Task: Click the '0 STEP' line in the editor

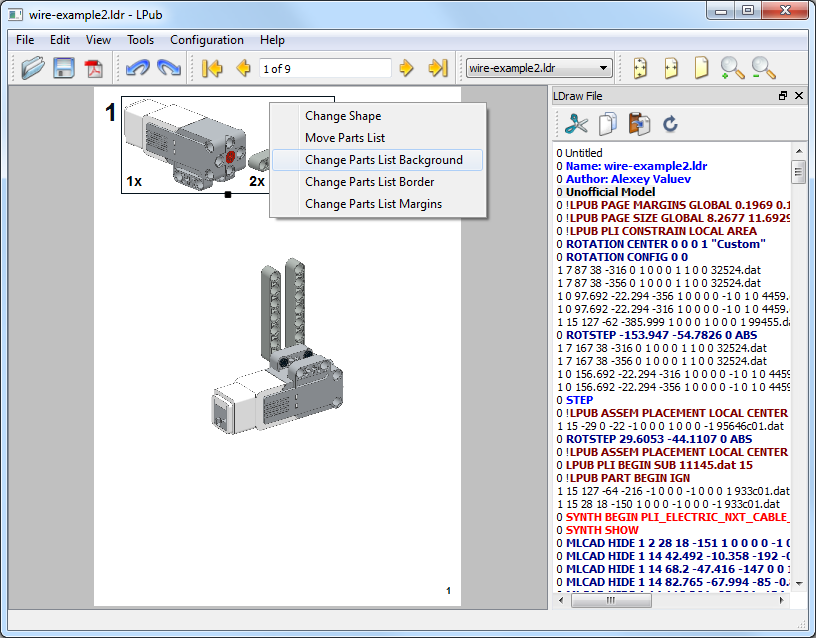Action: [575, 400]
